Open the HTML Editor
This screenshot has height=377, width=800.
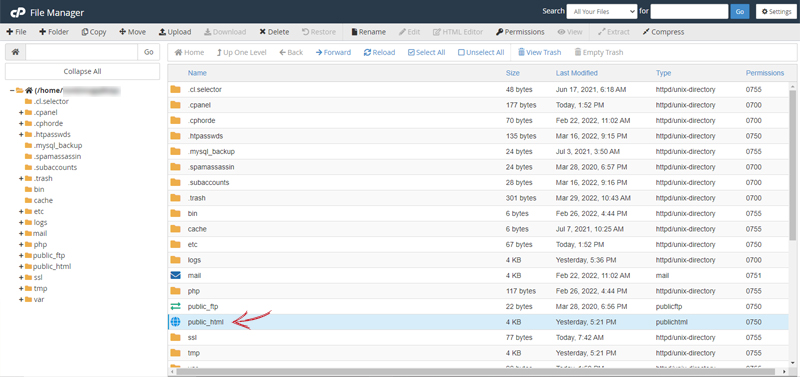[458, 32]
